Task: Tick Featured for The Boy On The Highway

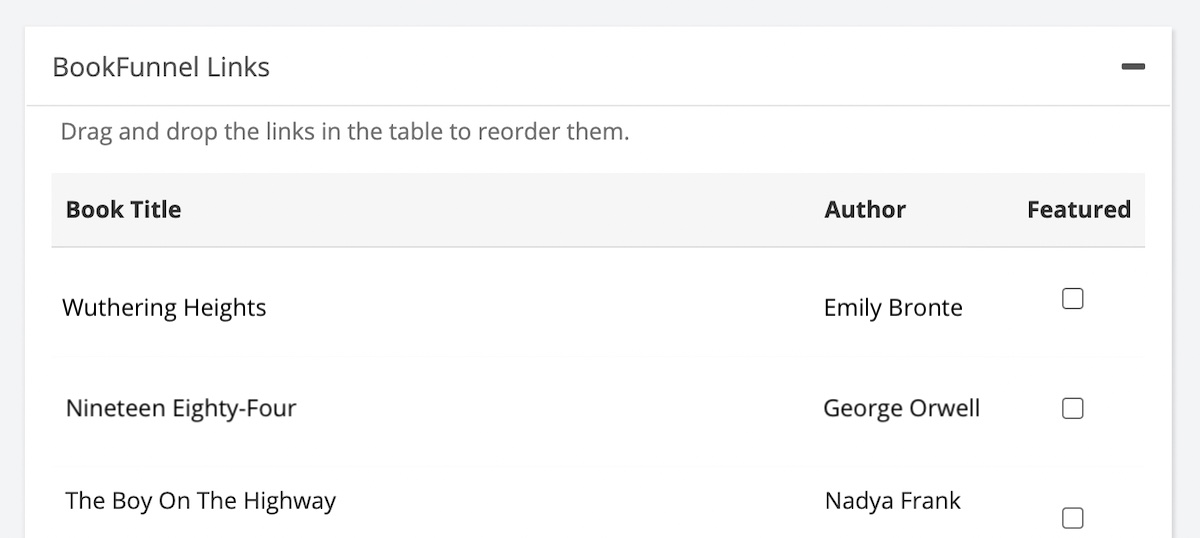Action: tap(1072, 517)
